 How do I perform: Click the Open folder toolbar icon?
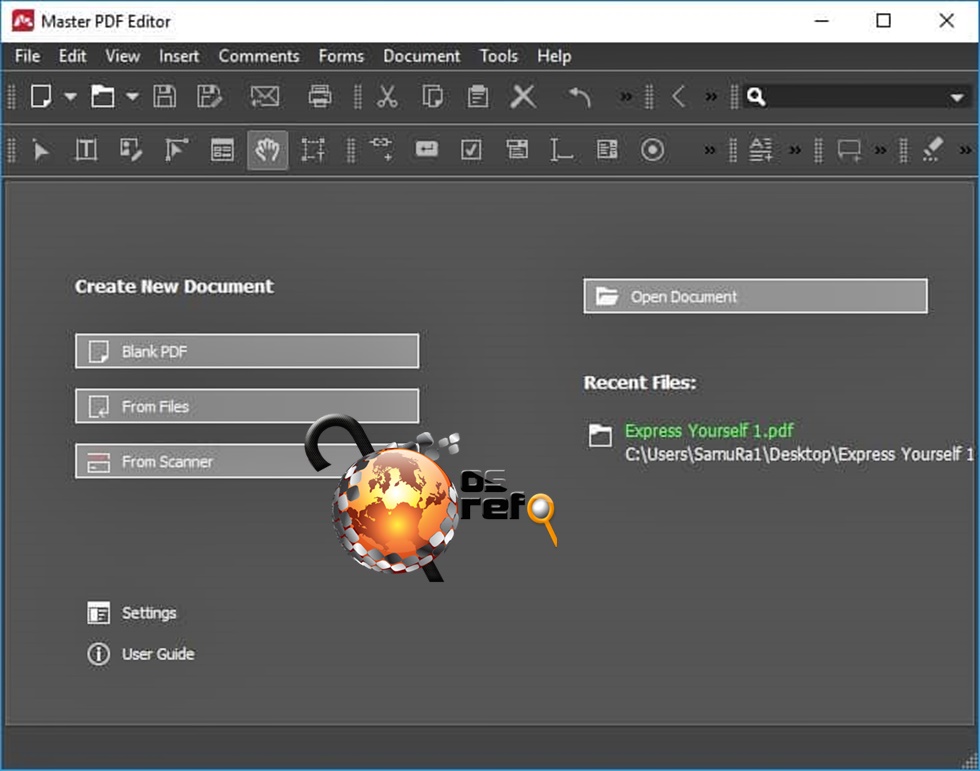coord(102,97)
